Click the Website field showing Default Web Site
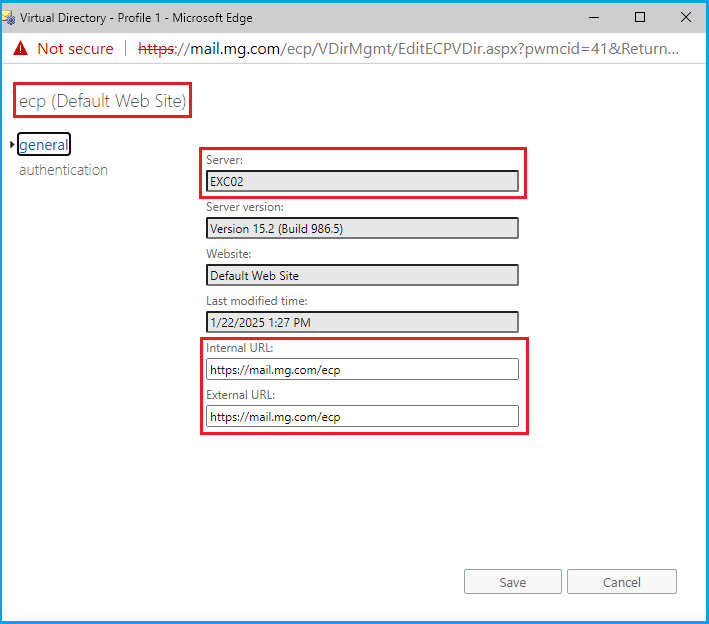Viewport: 709px width, 624px height. click(x=362, y=275)
